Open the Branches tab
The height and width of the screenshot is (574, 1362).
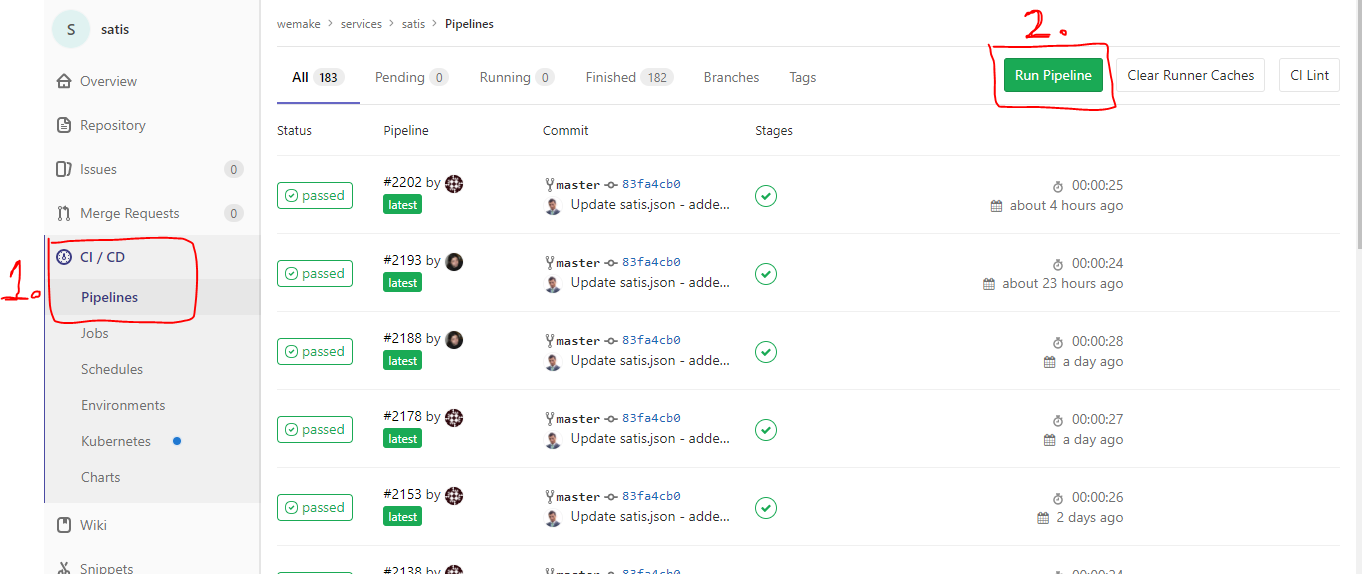[731, 78]
